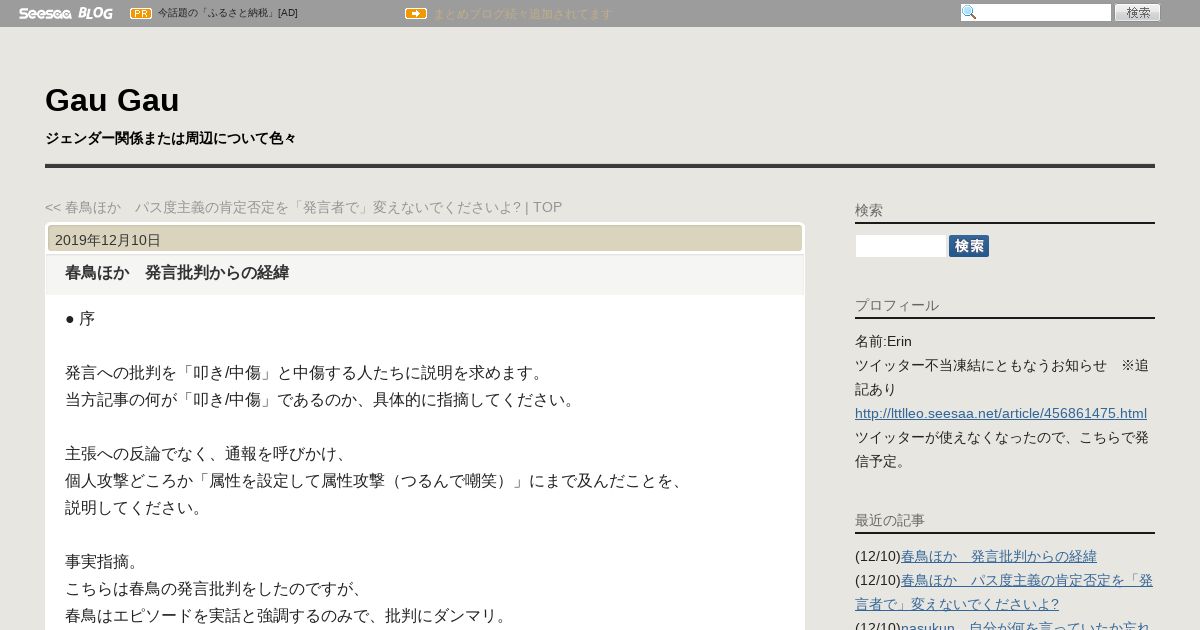Viewport: 1200px width, 630px height.
Task: Click the 最近の記事 sidebar heading
Action: pyautogui.click(x=890, y=520)
